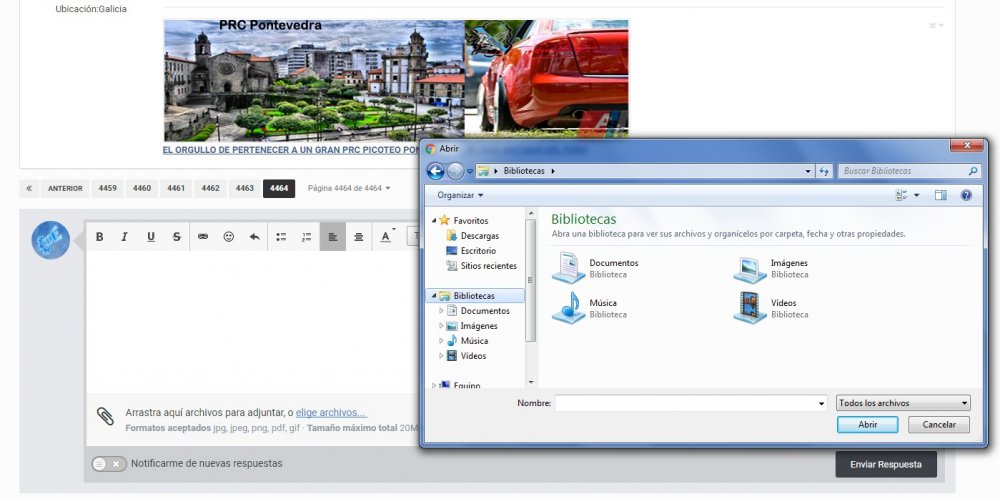This screenshot has height=499, width=1000.
Task: Click inside the reply text area
Action: pyautogui.click(x=253, y=322)
